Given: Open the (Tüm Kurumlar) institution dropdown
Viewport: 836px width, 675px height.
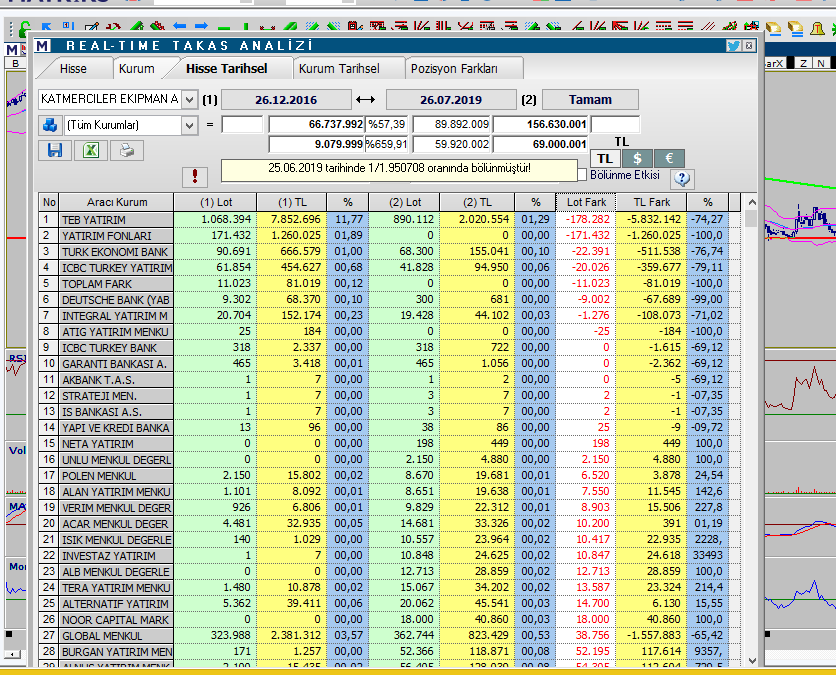Looking at the screenshot, I should (189, 126).
